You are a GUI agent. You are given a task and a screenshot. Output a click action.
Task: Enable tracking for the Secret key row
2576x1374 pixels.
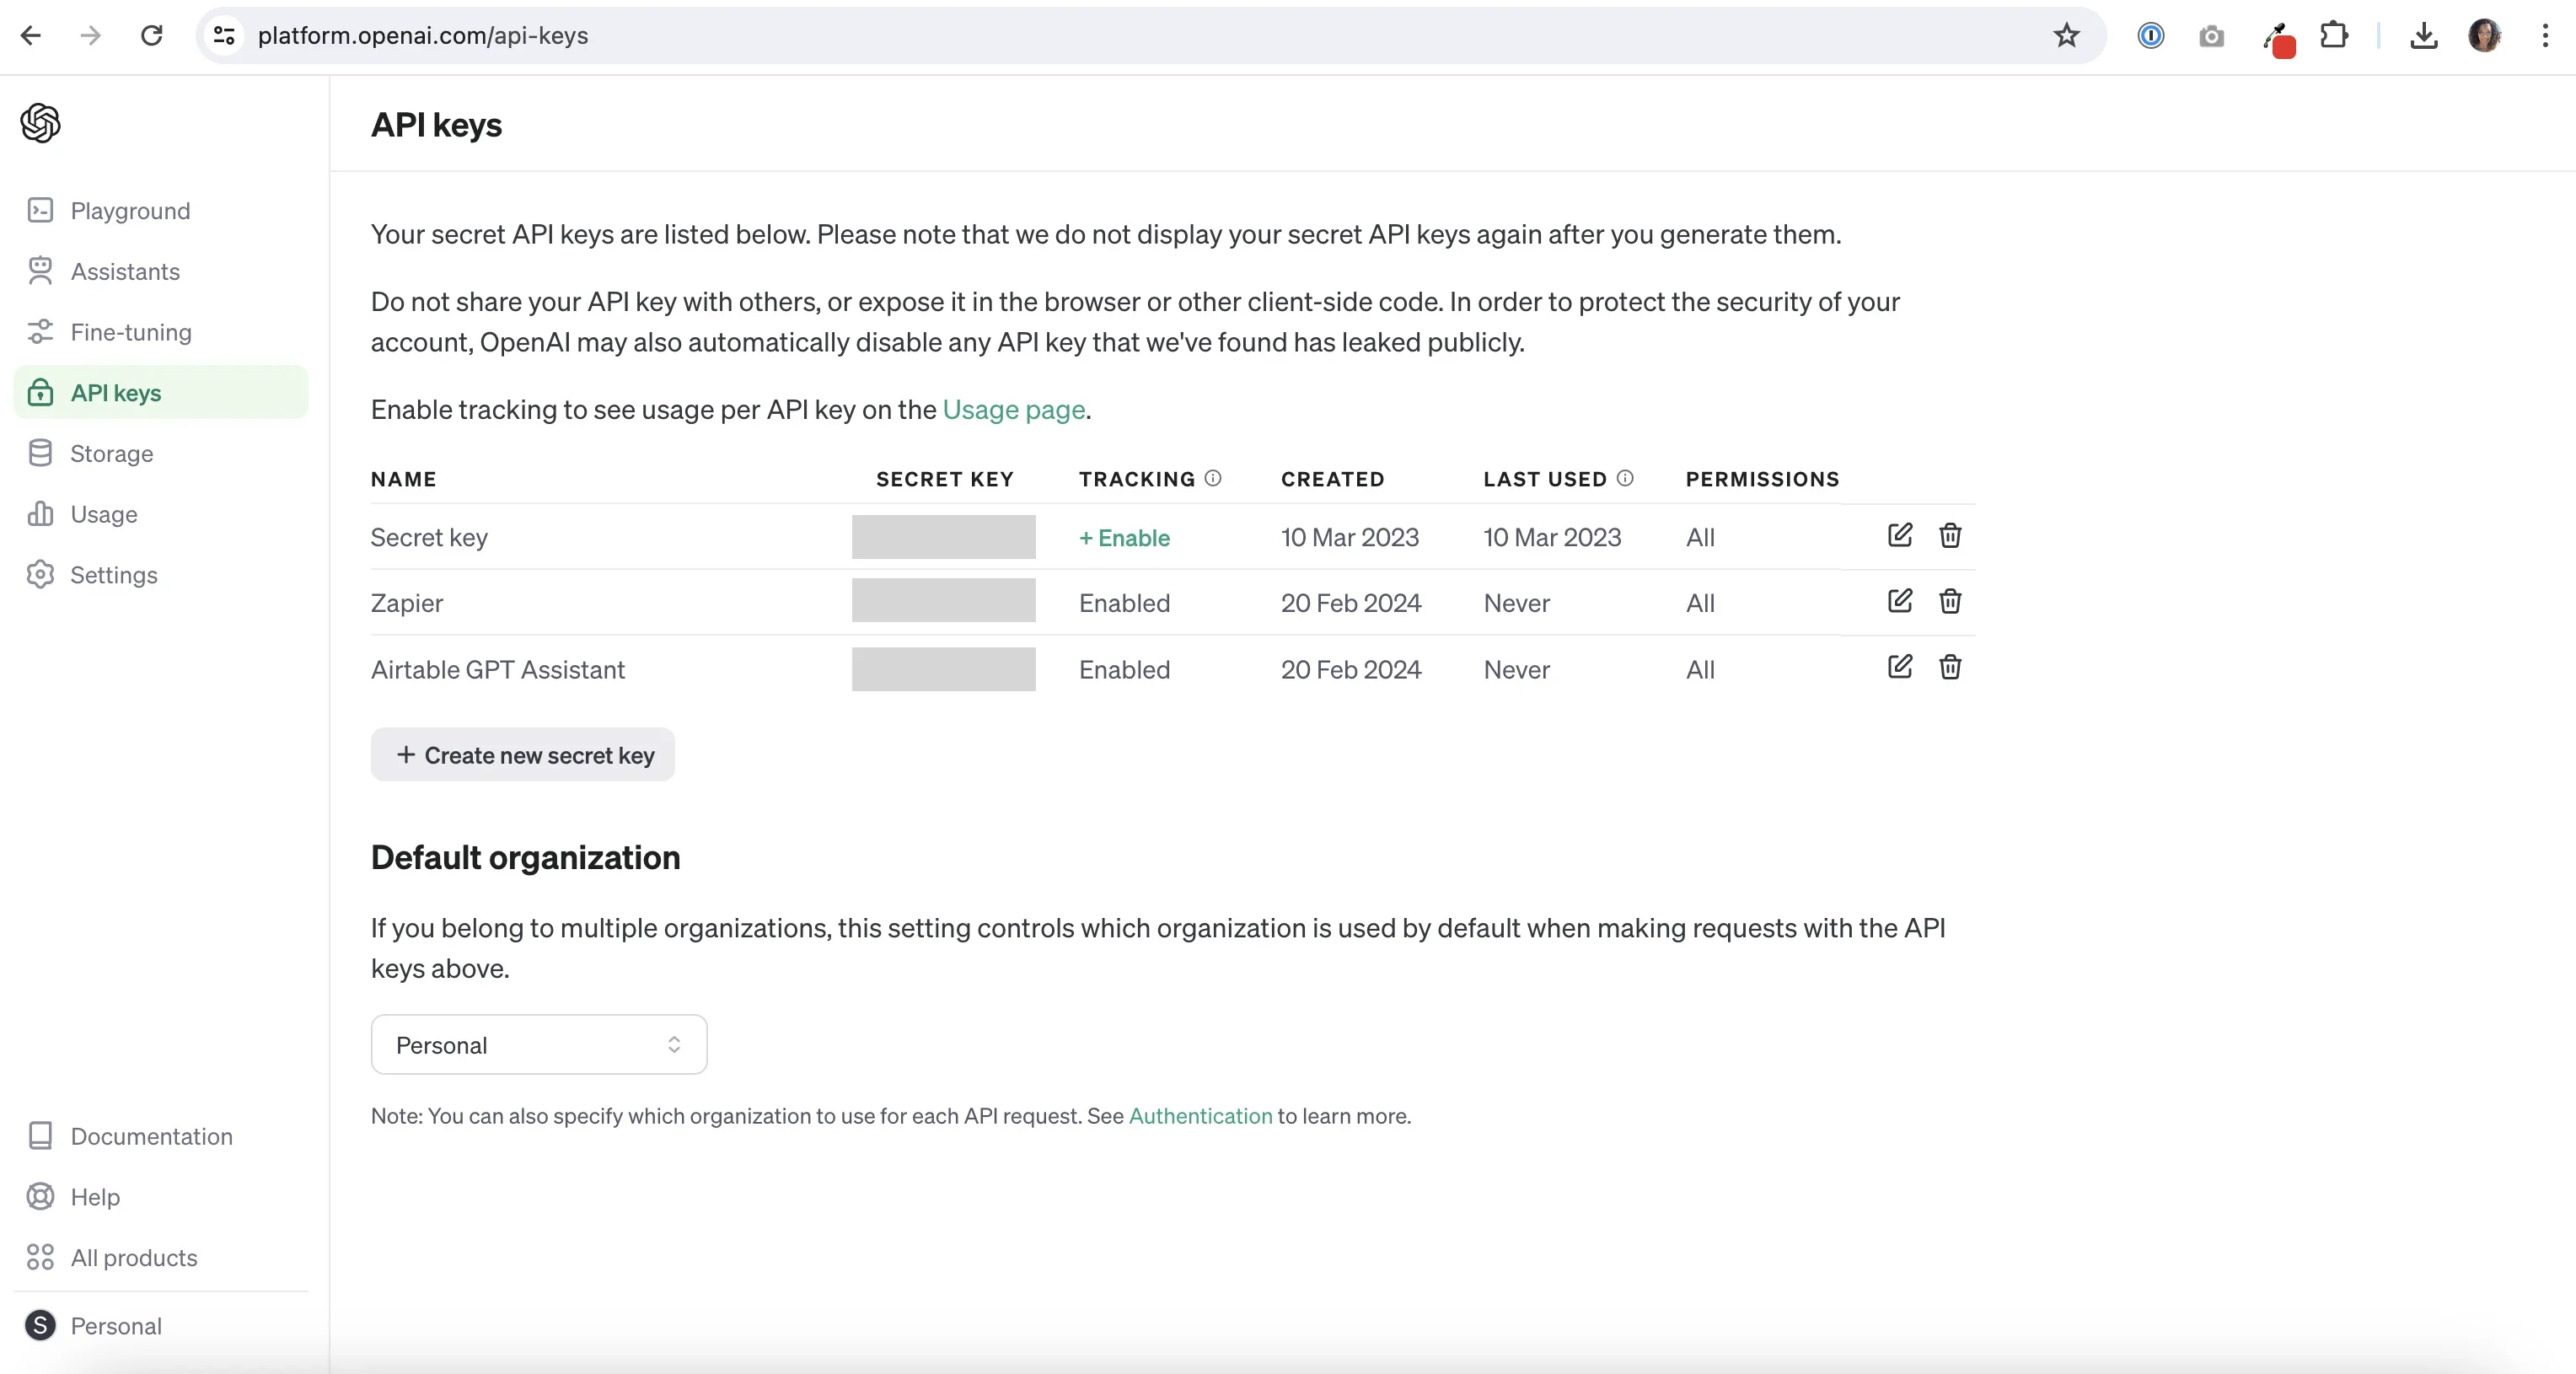[1124, 537]
